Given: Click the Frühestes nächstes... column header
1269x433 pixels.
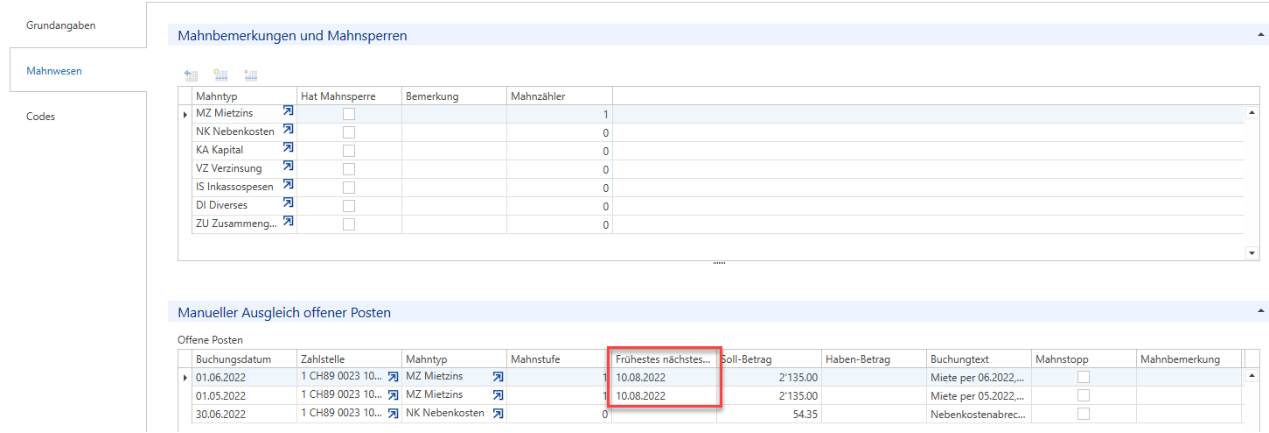Looking at the screenshot, I should tap(664, 358).
